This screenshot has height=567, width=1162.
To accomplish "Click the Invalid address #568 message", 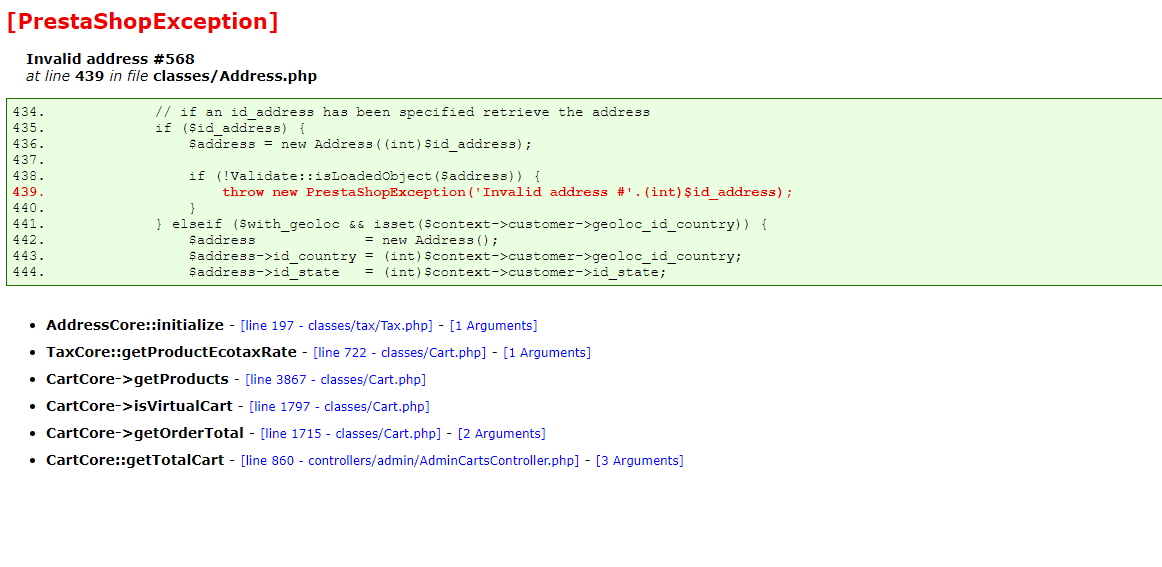I will point(110,59).
